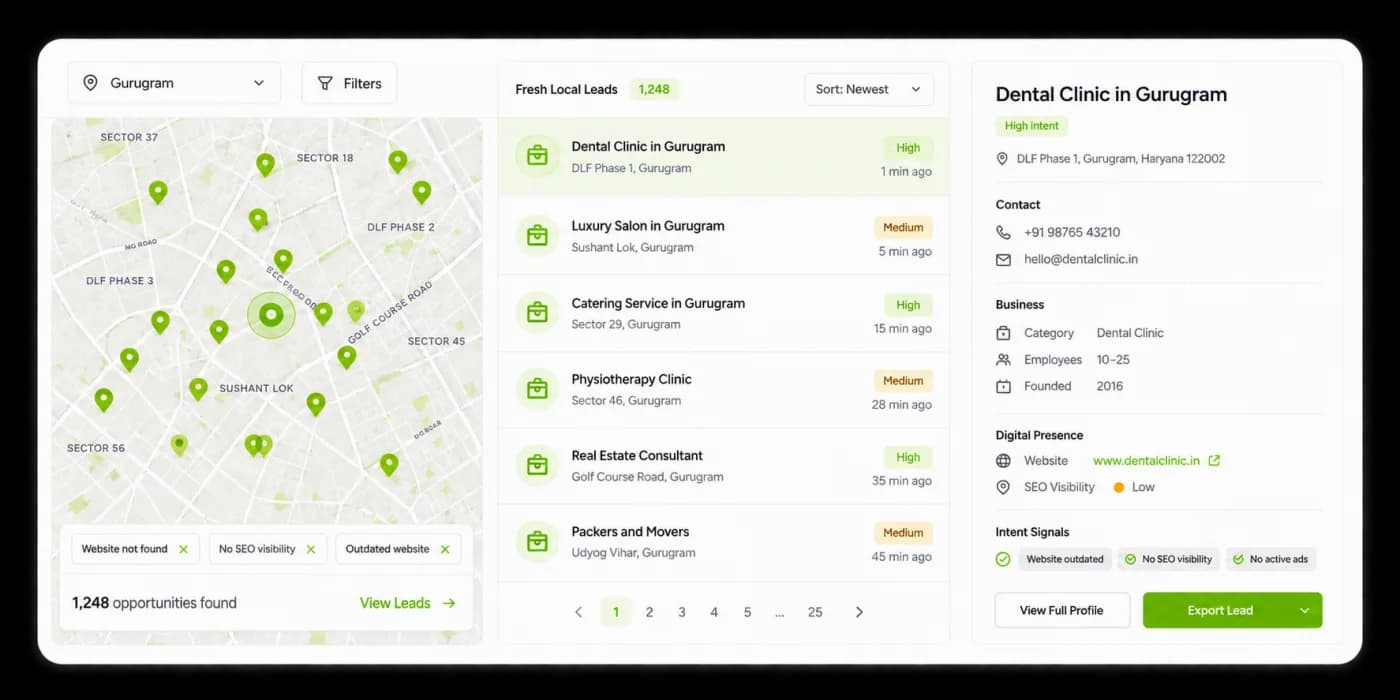1400x700 pixels.
Task: Jump to page 25
Action: pyautogui.click(x=815, y=612)
